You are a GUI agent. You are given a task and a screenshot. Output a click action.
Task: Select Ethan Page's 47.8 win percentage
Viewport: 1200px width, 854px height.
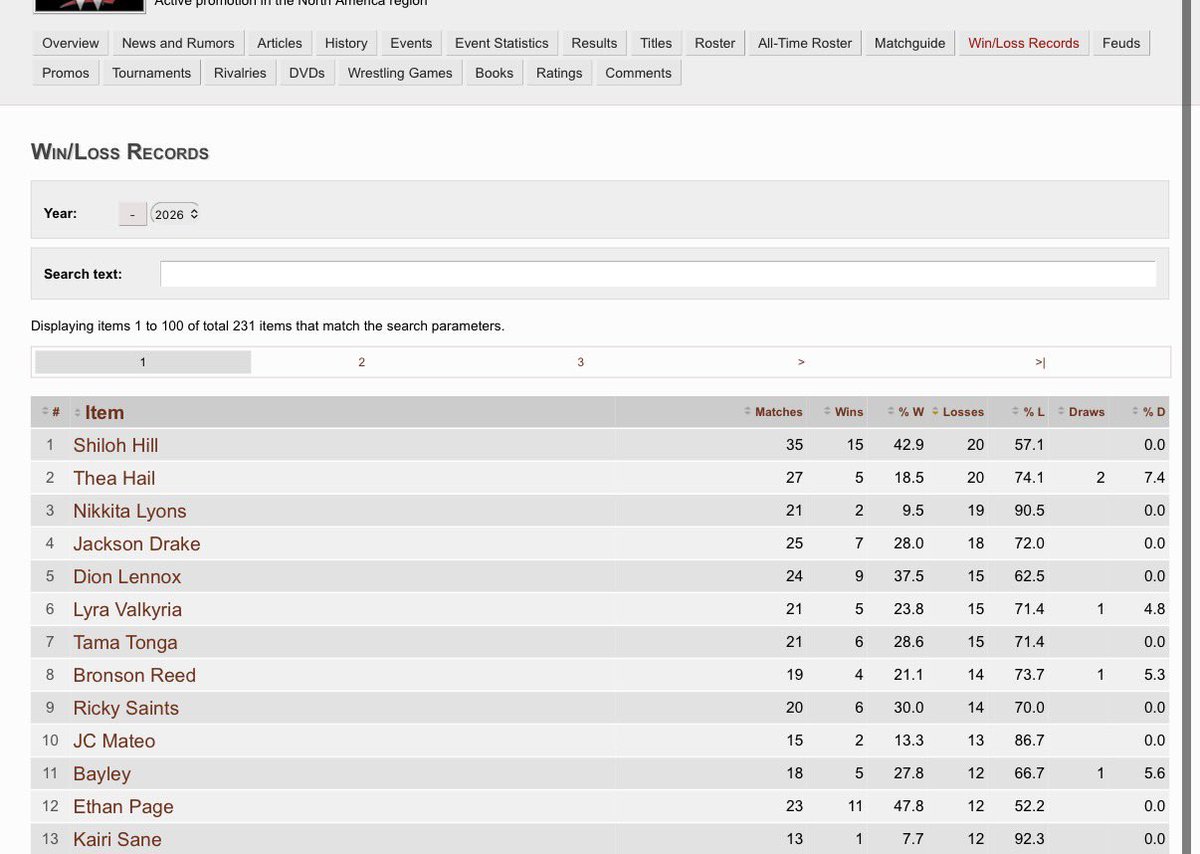(908, 807)
